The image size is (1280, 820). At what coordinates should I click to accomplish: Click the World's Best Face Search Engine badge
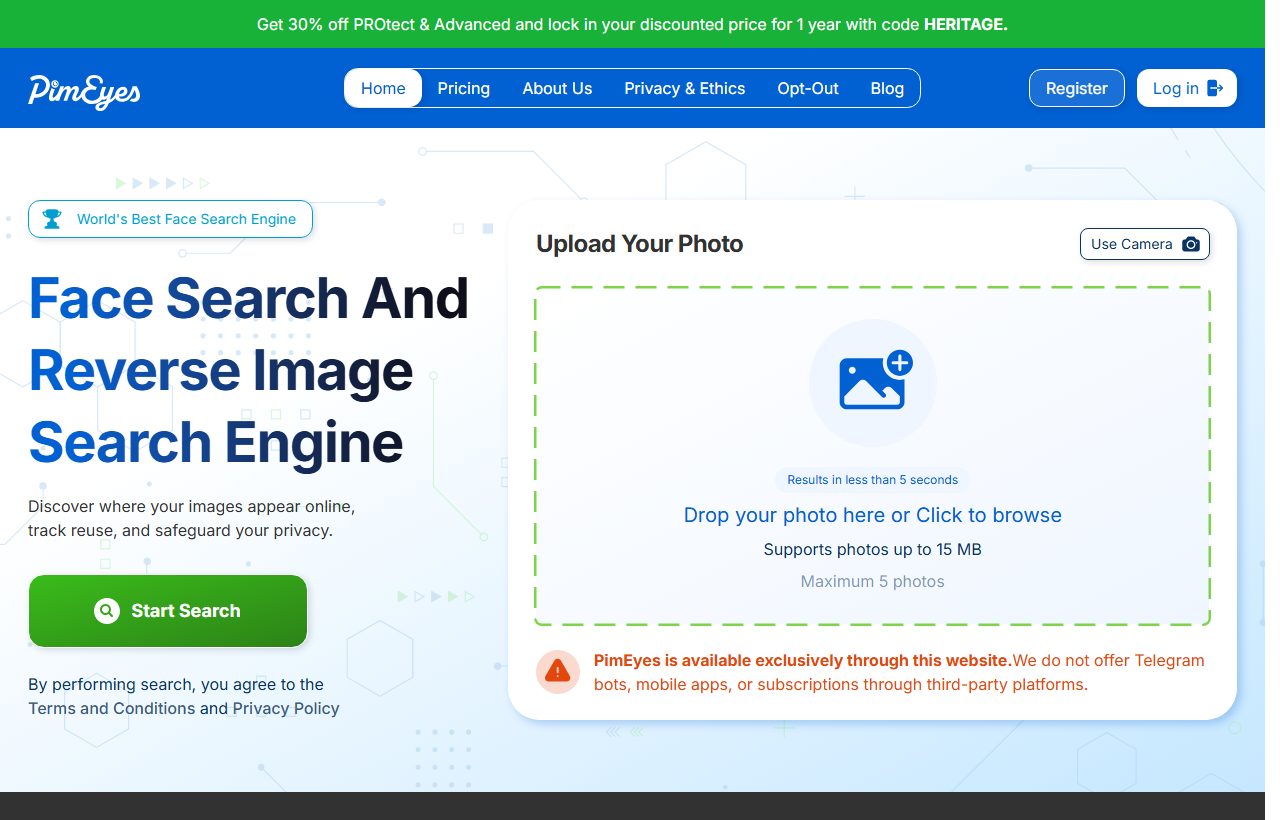pos(170,219)
